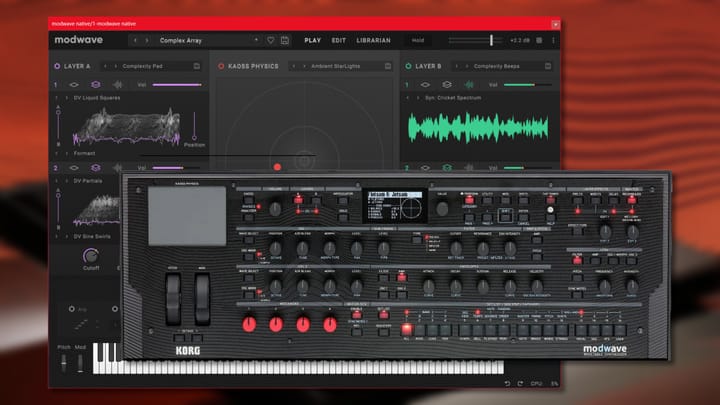720x405 pixels.
Task: Open the Syn: Cricket Spectrum sample selector
Action: pyautogui.click(x=453, y=98)
